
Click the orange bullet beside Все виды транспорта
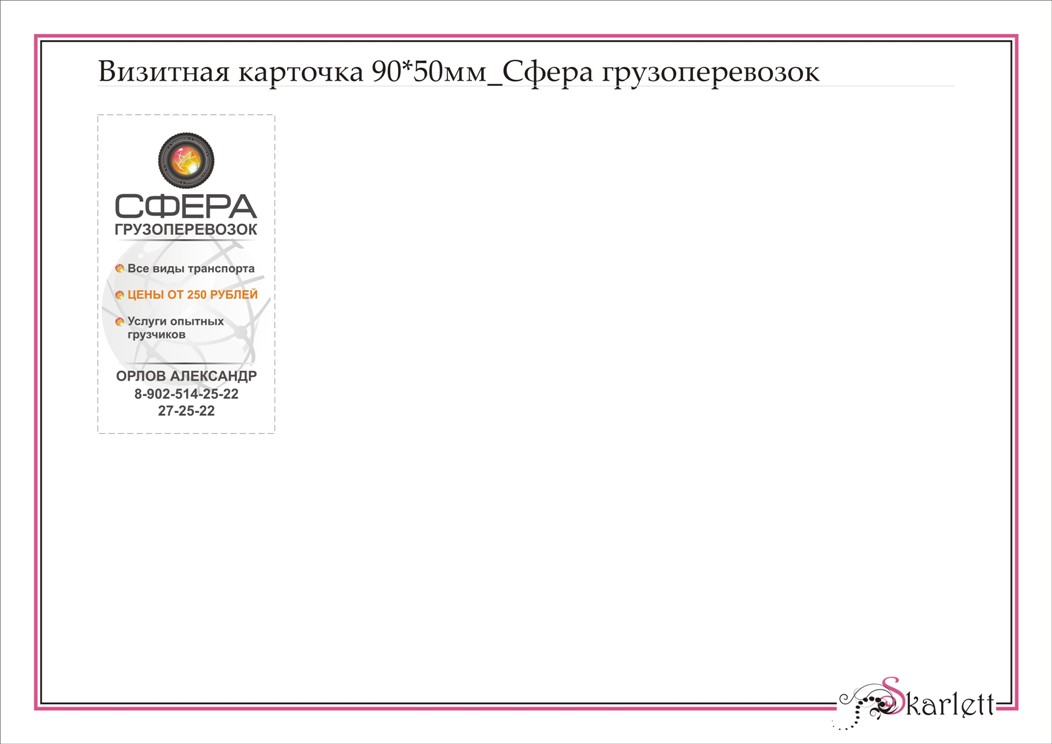coord(121,268)
